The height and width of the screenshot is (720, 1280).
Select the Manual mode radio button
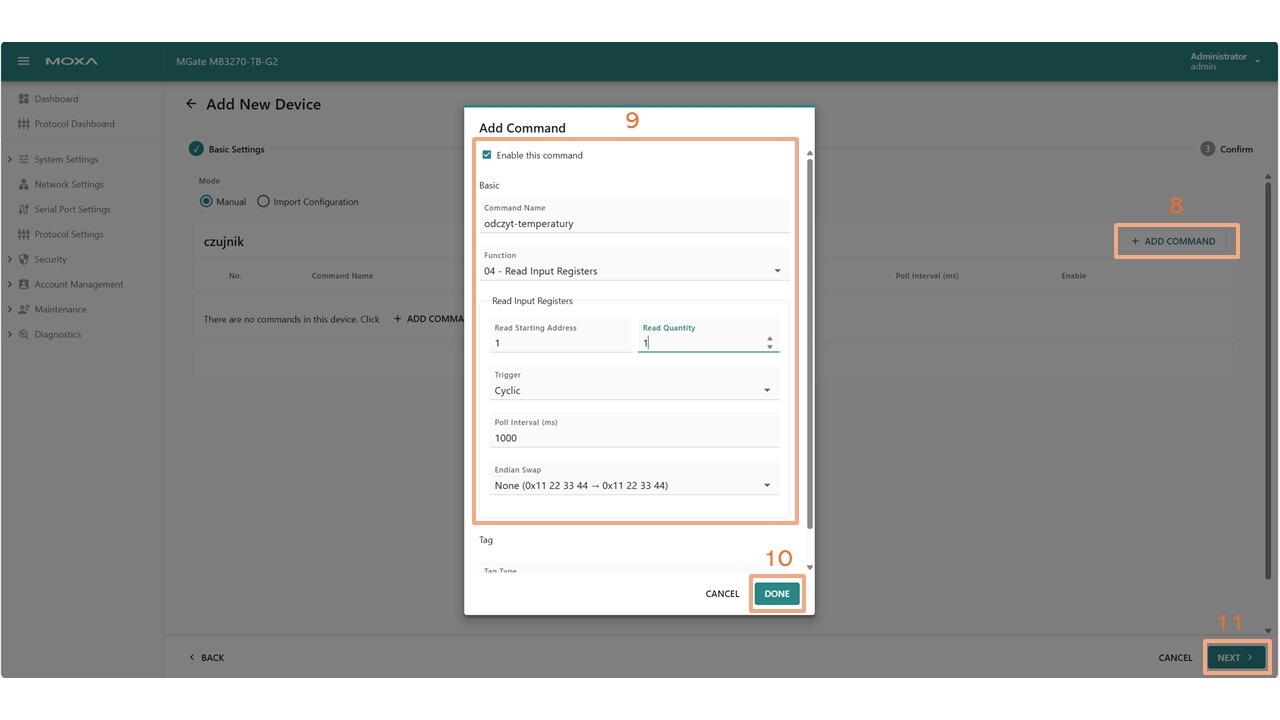click(x=207, y=201)
